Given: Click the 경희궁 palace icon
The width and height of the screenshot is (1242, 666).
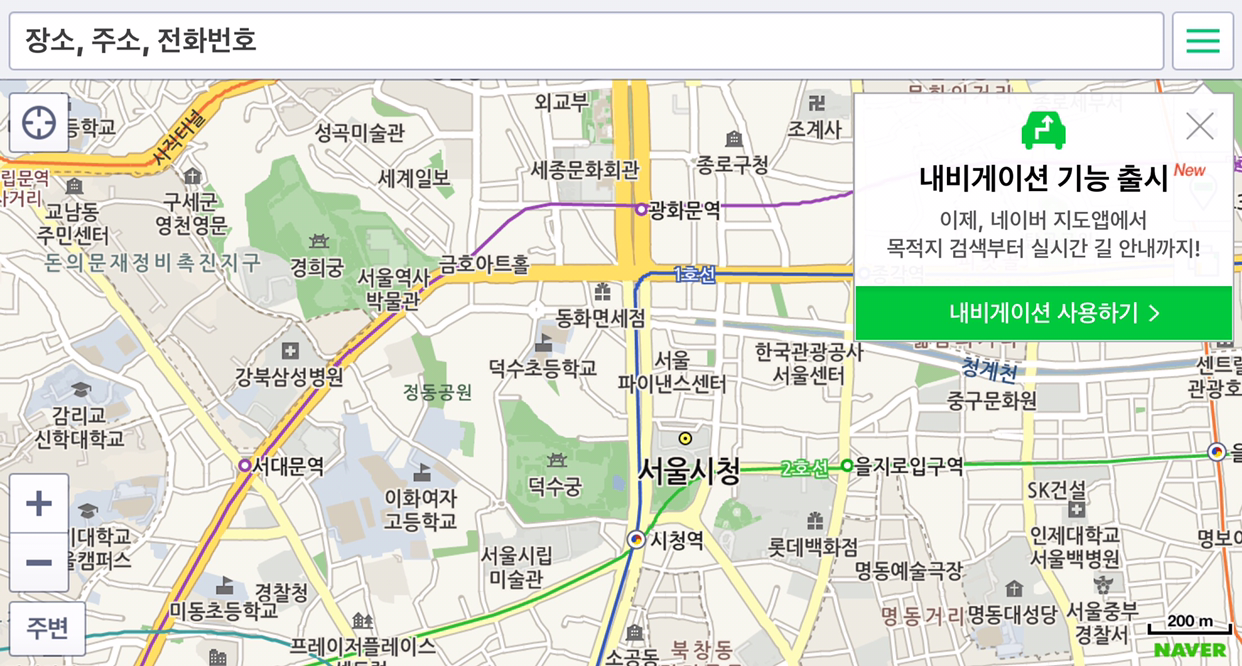Looking at the screenshot, I should tap(318, 240).
